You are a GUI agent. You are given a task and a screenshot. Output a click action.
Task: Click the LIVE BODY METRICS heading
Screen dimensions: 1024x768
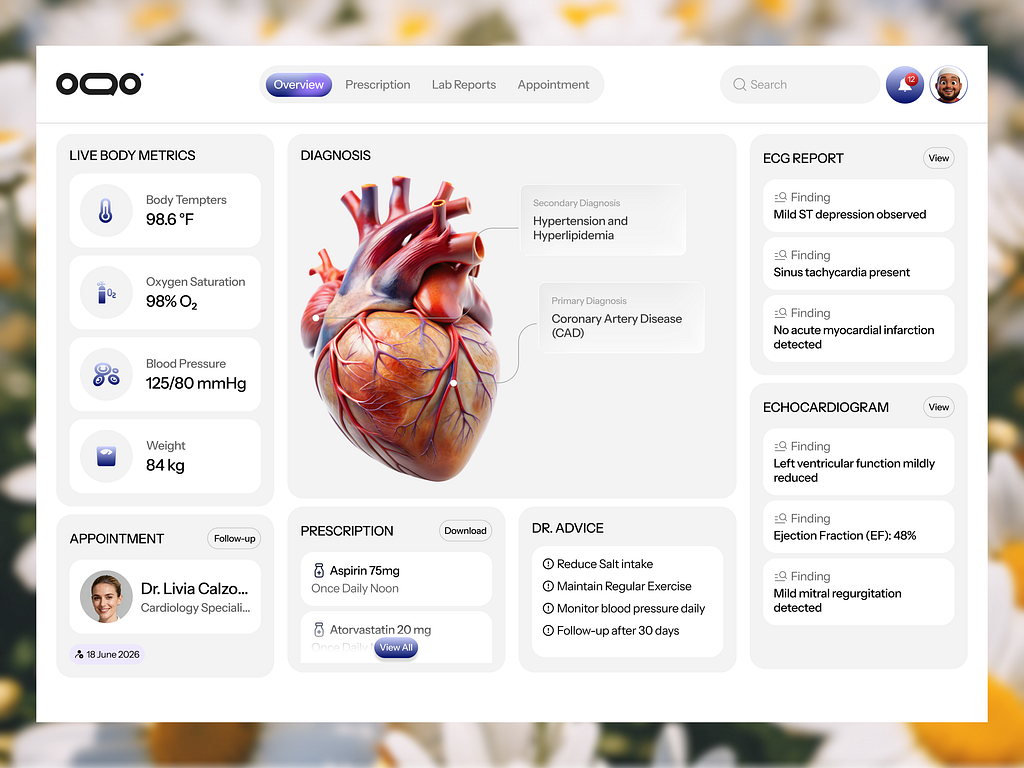pos(133,155)
